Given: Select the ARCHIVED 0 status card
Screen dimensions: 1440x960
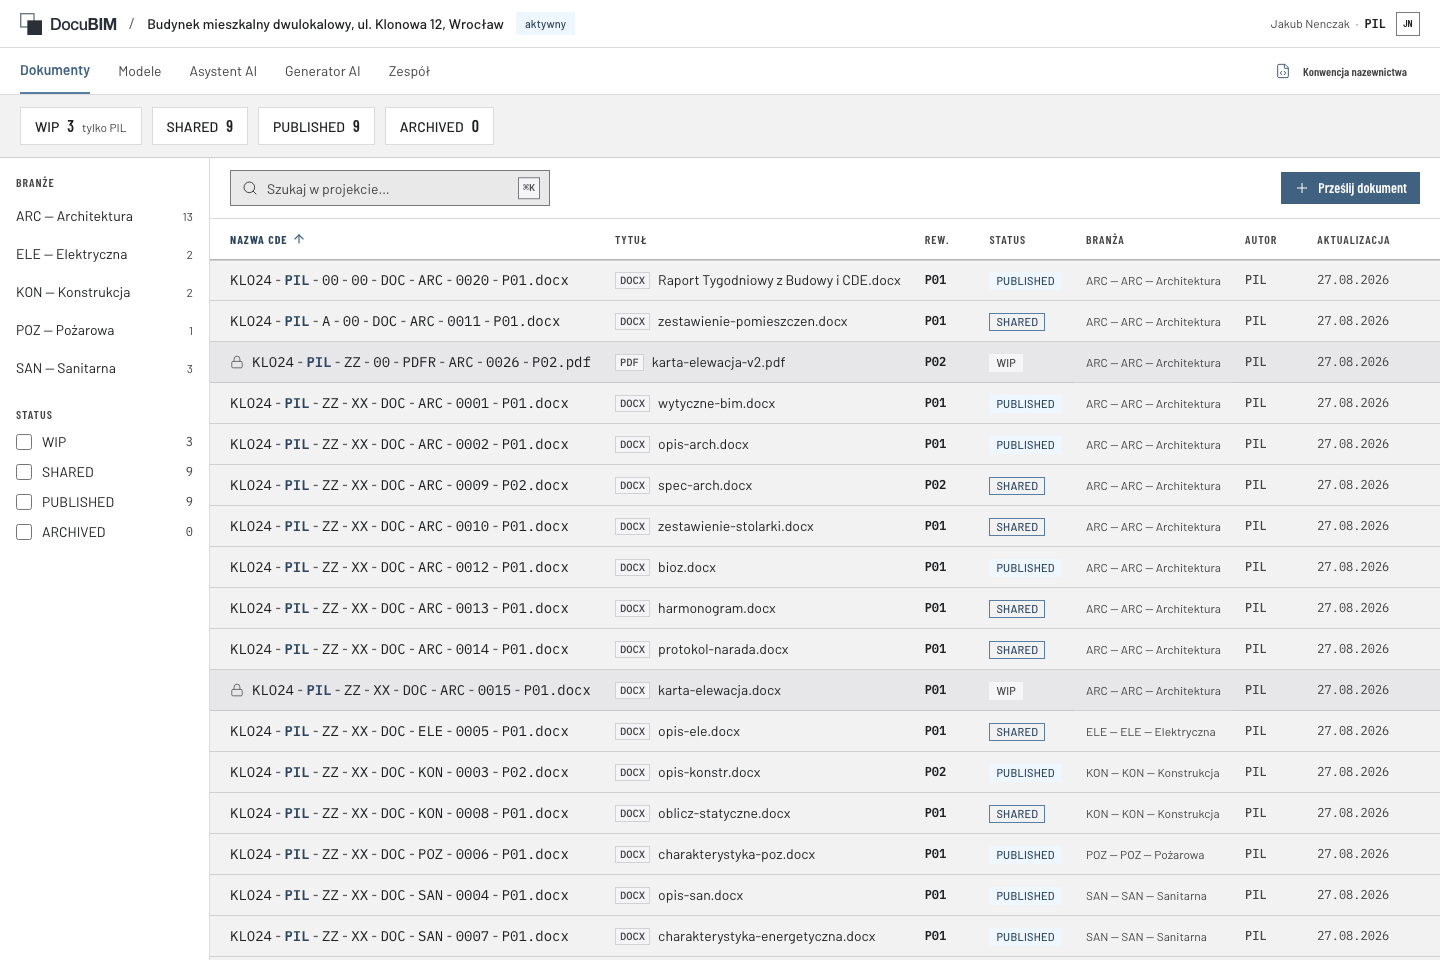Looking at the screenshot, I should pos(439,126).
